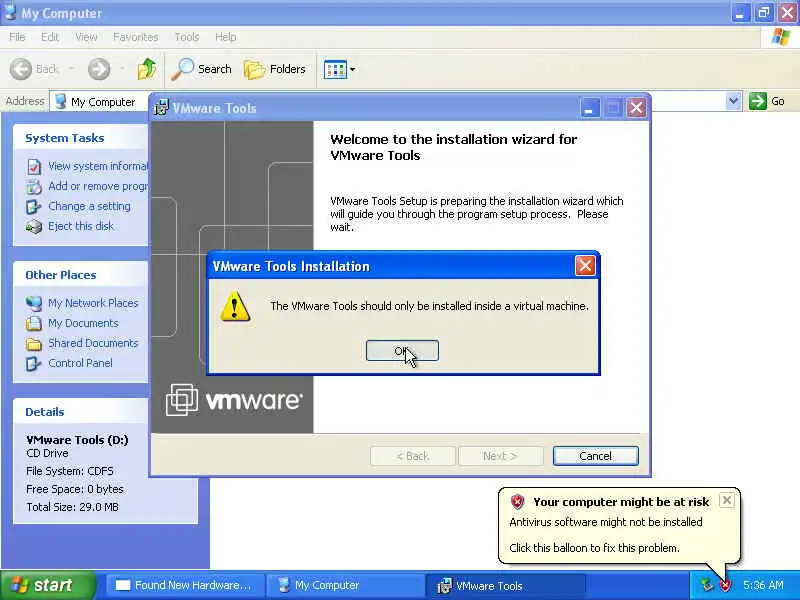Click the hardware tray icon near clock

[x=706, y=585]
